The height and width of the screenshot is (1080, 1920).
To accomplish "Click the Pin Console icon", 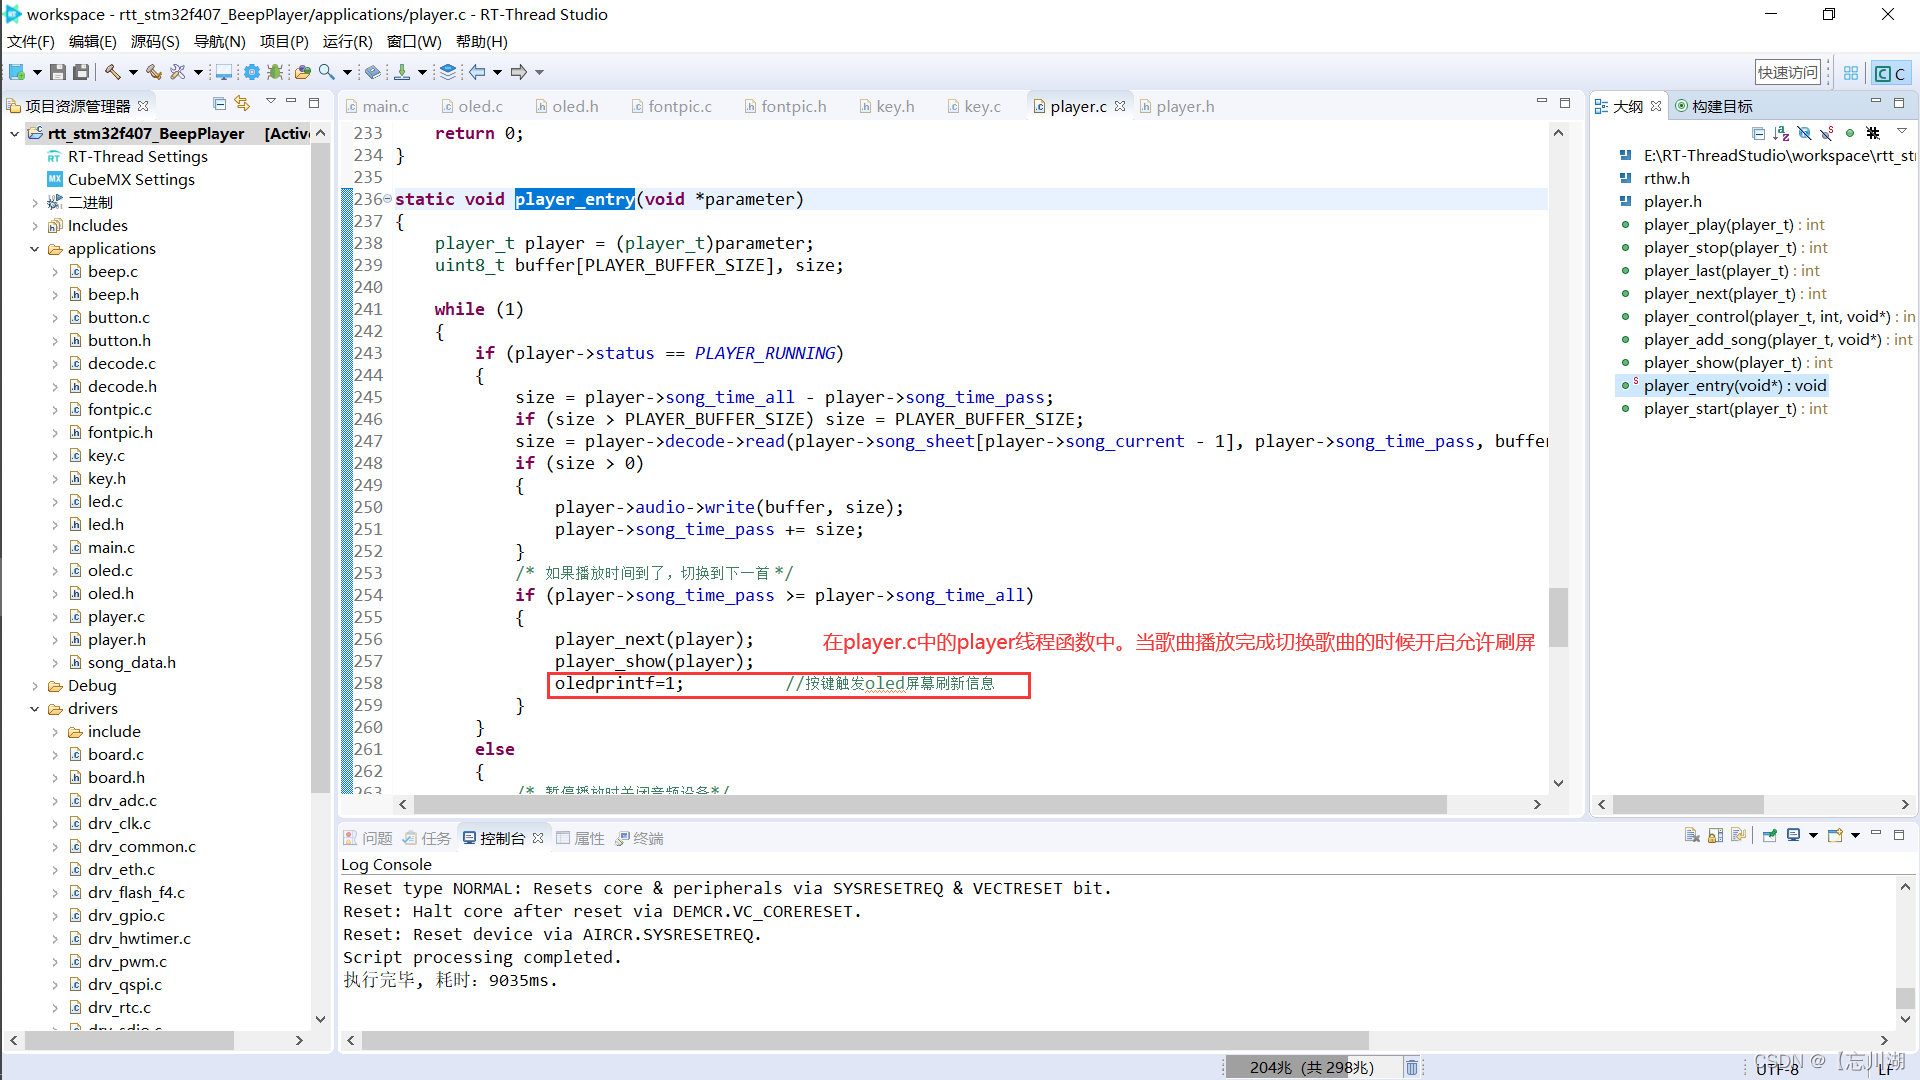I will [1770, 836].
